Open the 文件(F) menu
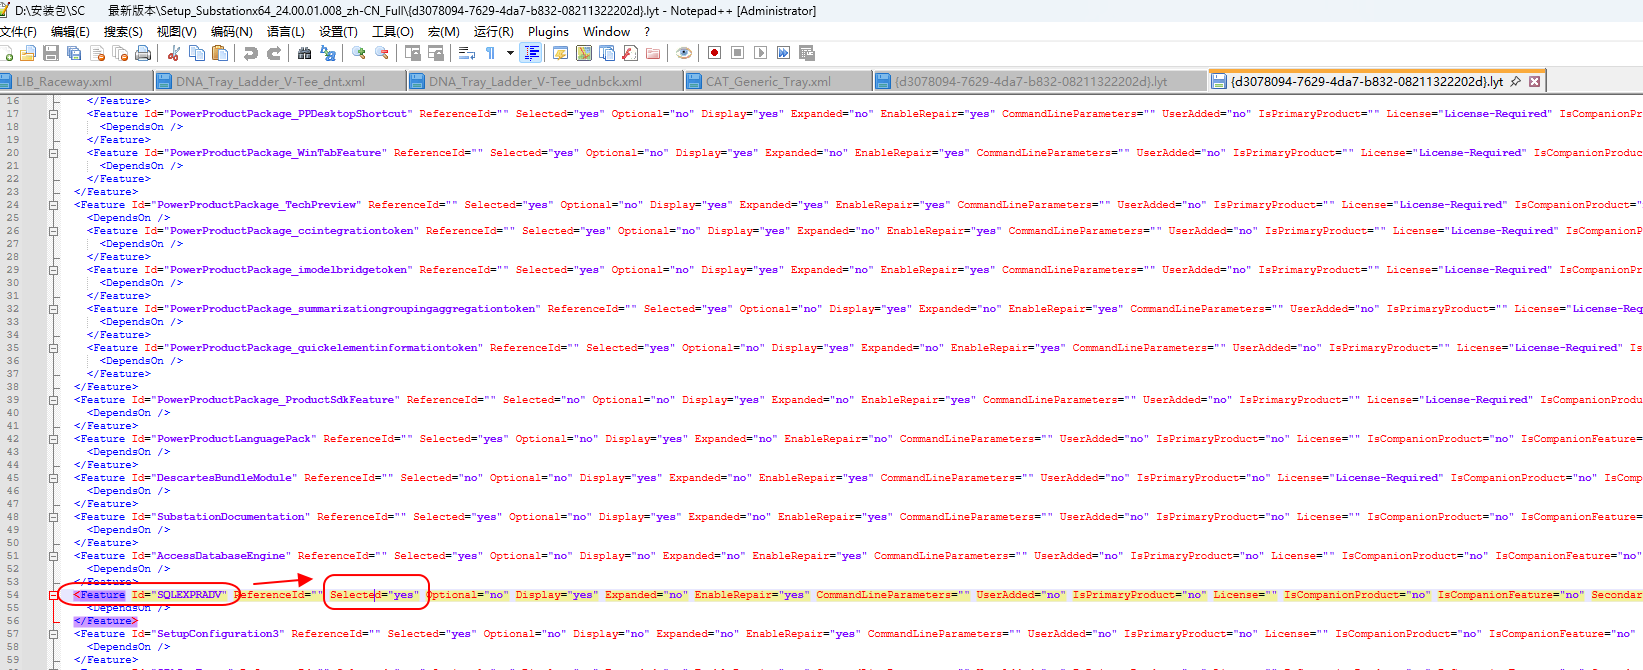Image resolution: width=1643 pixels, height=670 pixels. (18, 32)
